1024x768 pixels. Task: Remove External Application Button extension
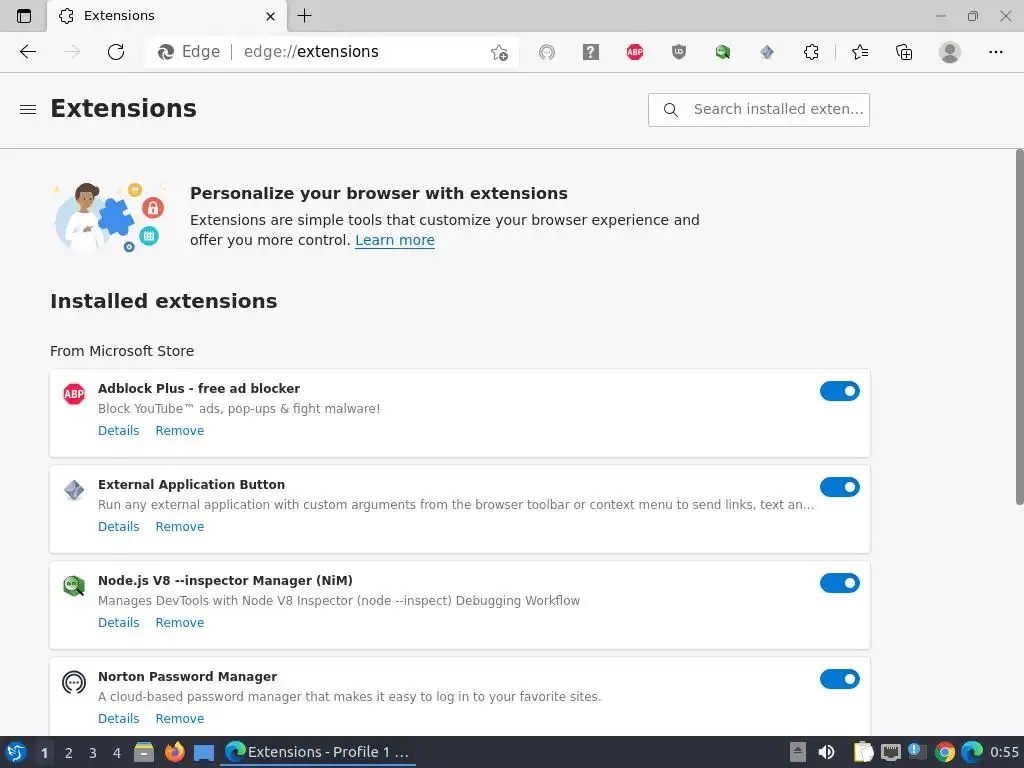point(180,526)
